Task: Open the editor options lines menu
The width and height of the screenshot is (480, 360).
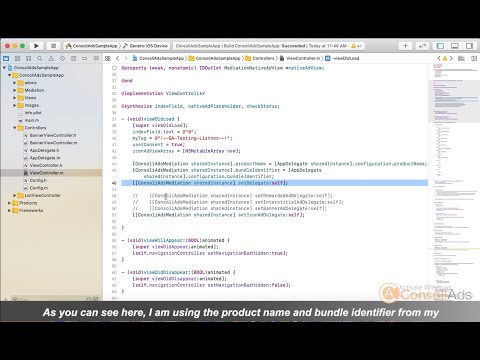Action: coord(461,58)
